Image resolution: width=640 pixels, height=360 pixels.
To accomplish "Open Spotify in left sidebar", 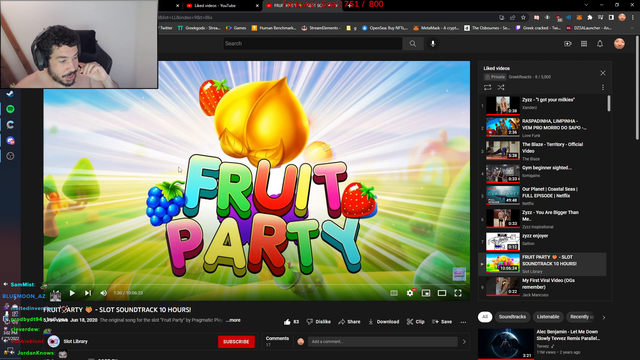I will (10, 109).
